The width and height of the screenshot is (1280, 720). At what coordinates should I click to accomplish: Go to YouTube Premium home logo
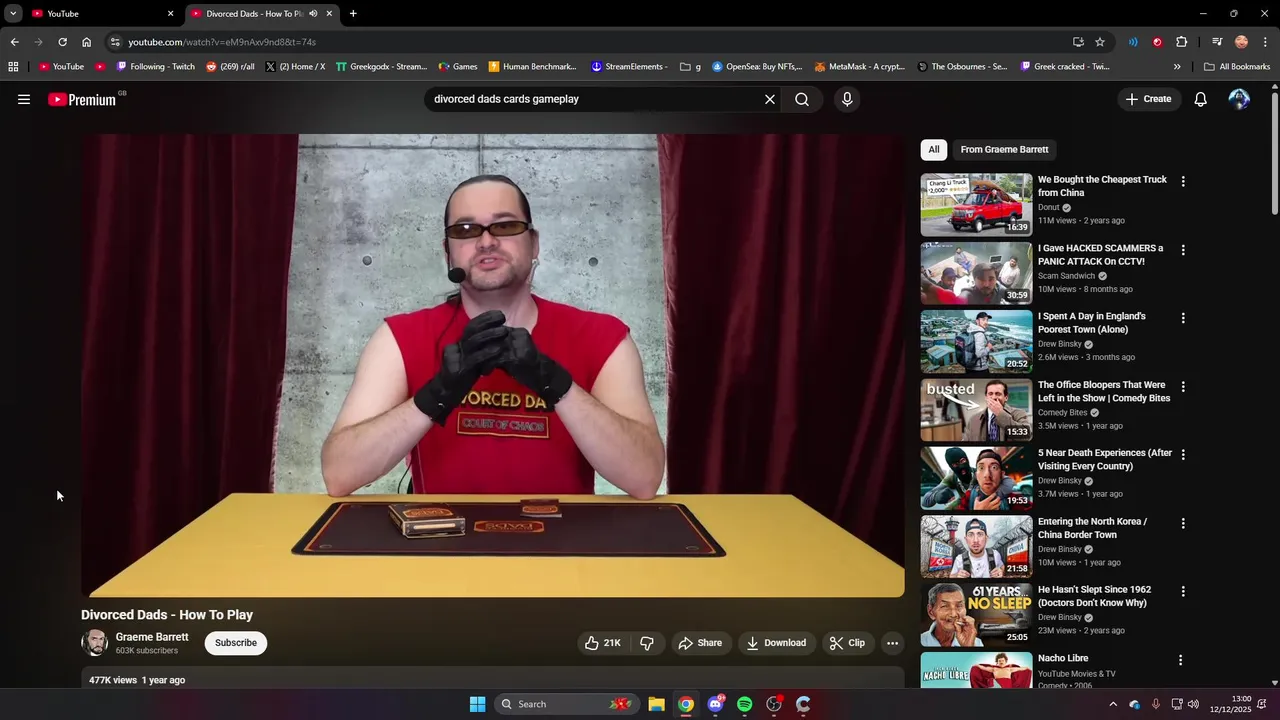pyautogui.click(x=82, y=99)
